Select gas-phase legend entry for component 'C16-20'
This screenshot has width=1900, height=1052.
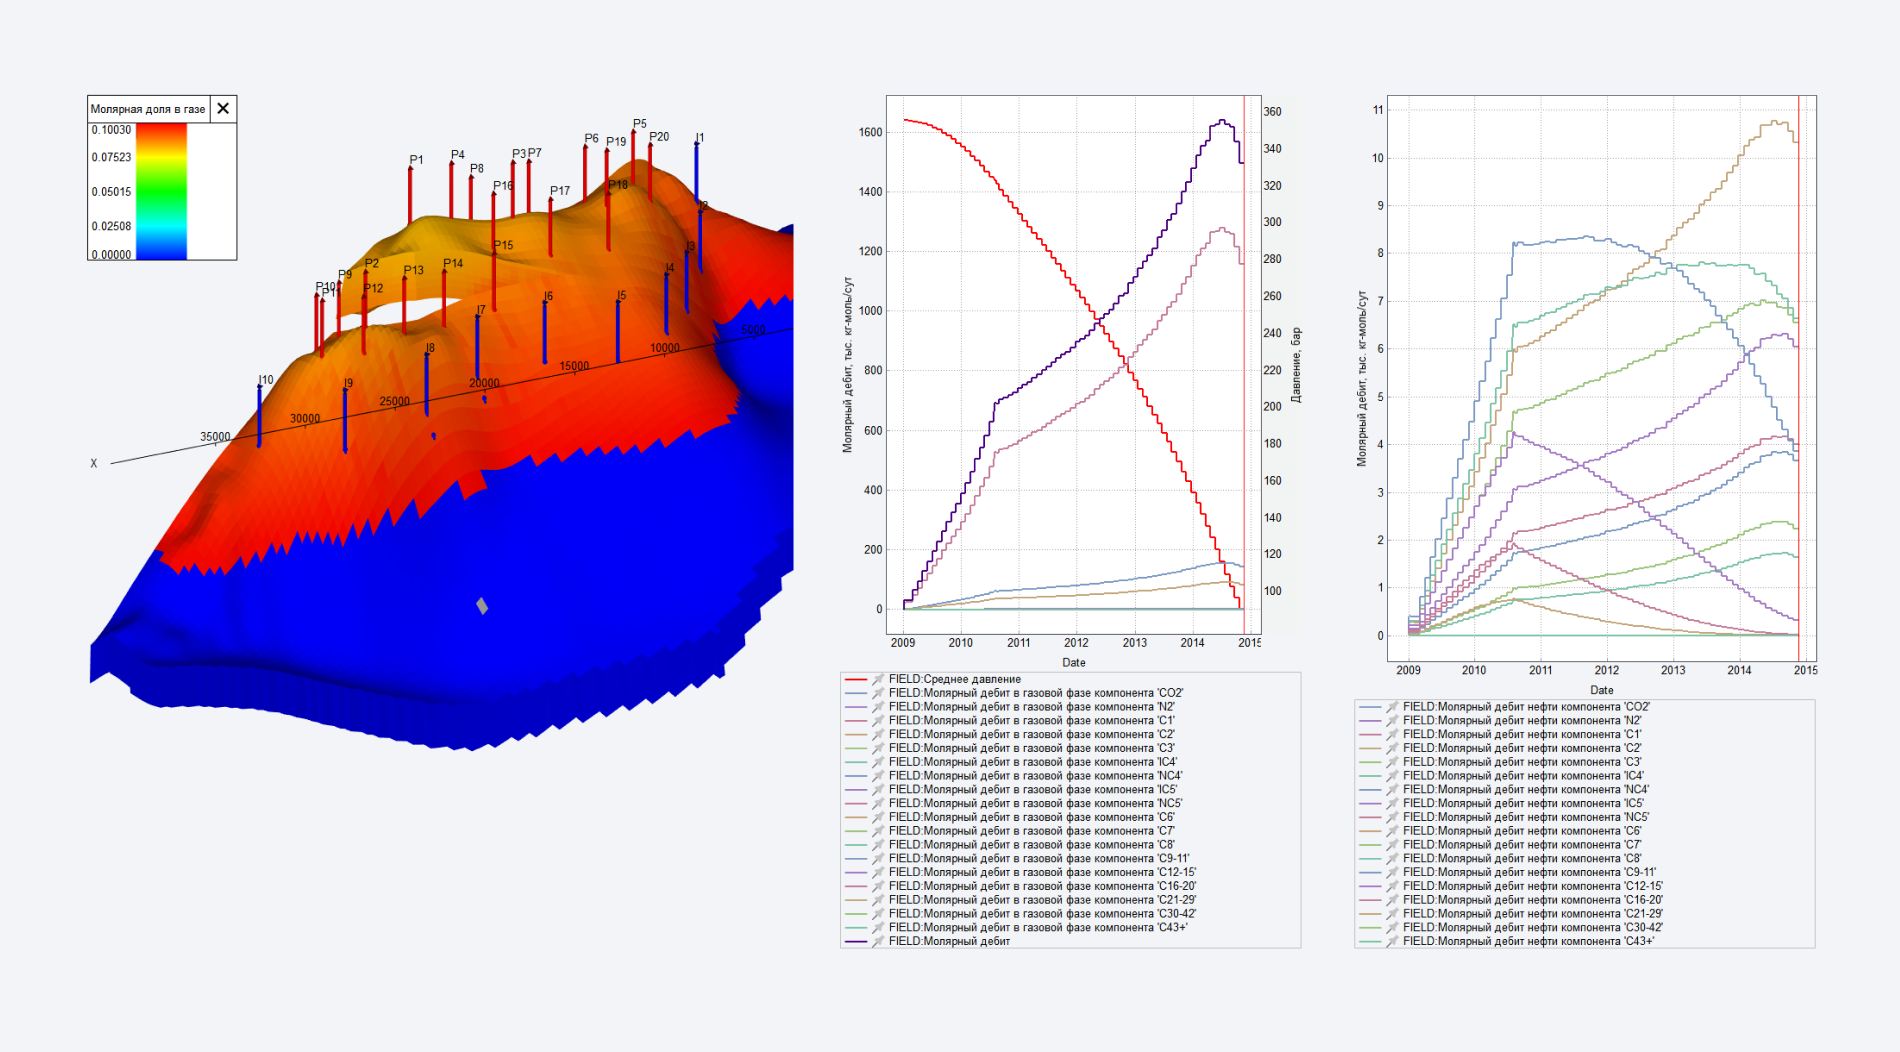tap(1043, 886)
